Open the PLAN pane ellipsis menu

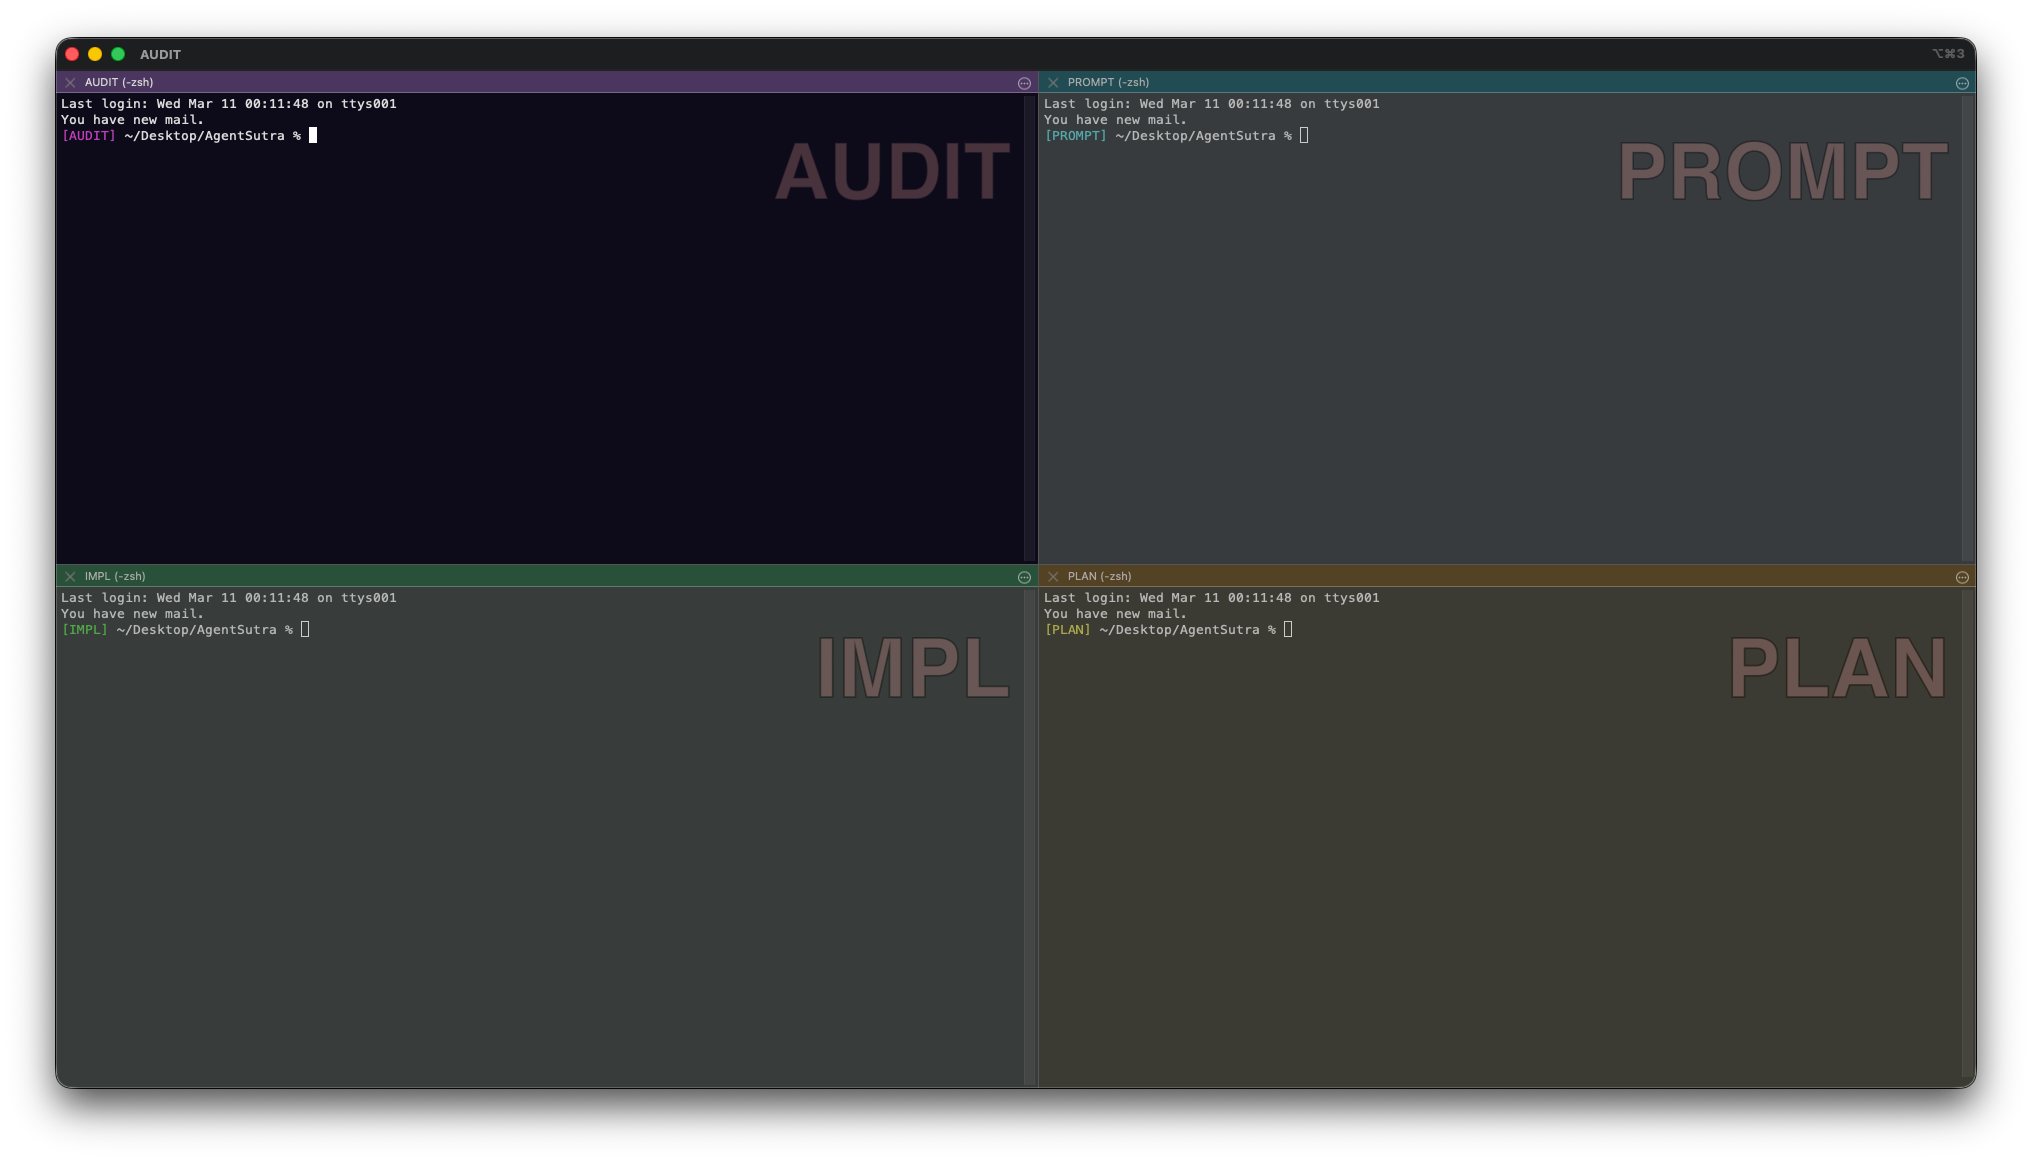[x=1962, y=576]
